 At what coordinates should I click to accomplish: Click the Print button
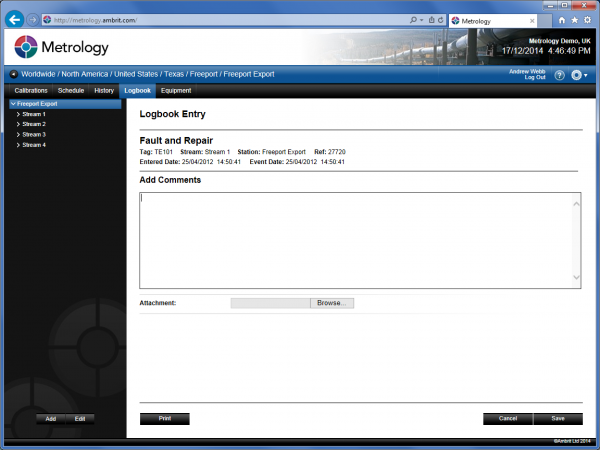pyautogui.click(x=165, y=419)
